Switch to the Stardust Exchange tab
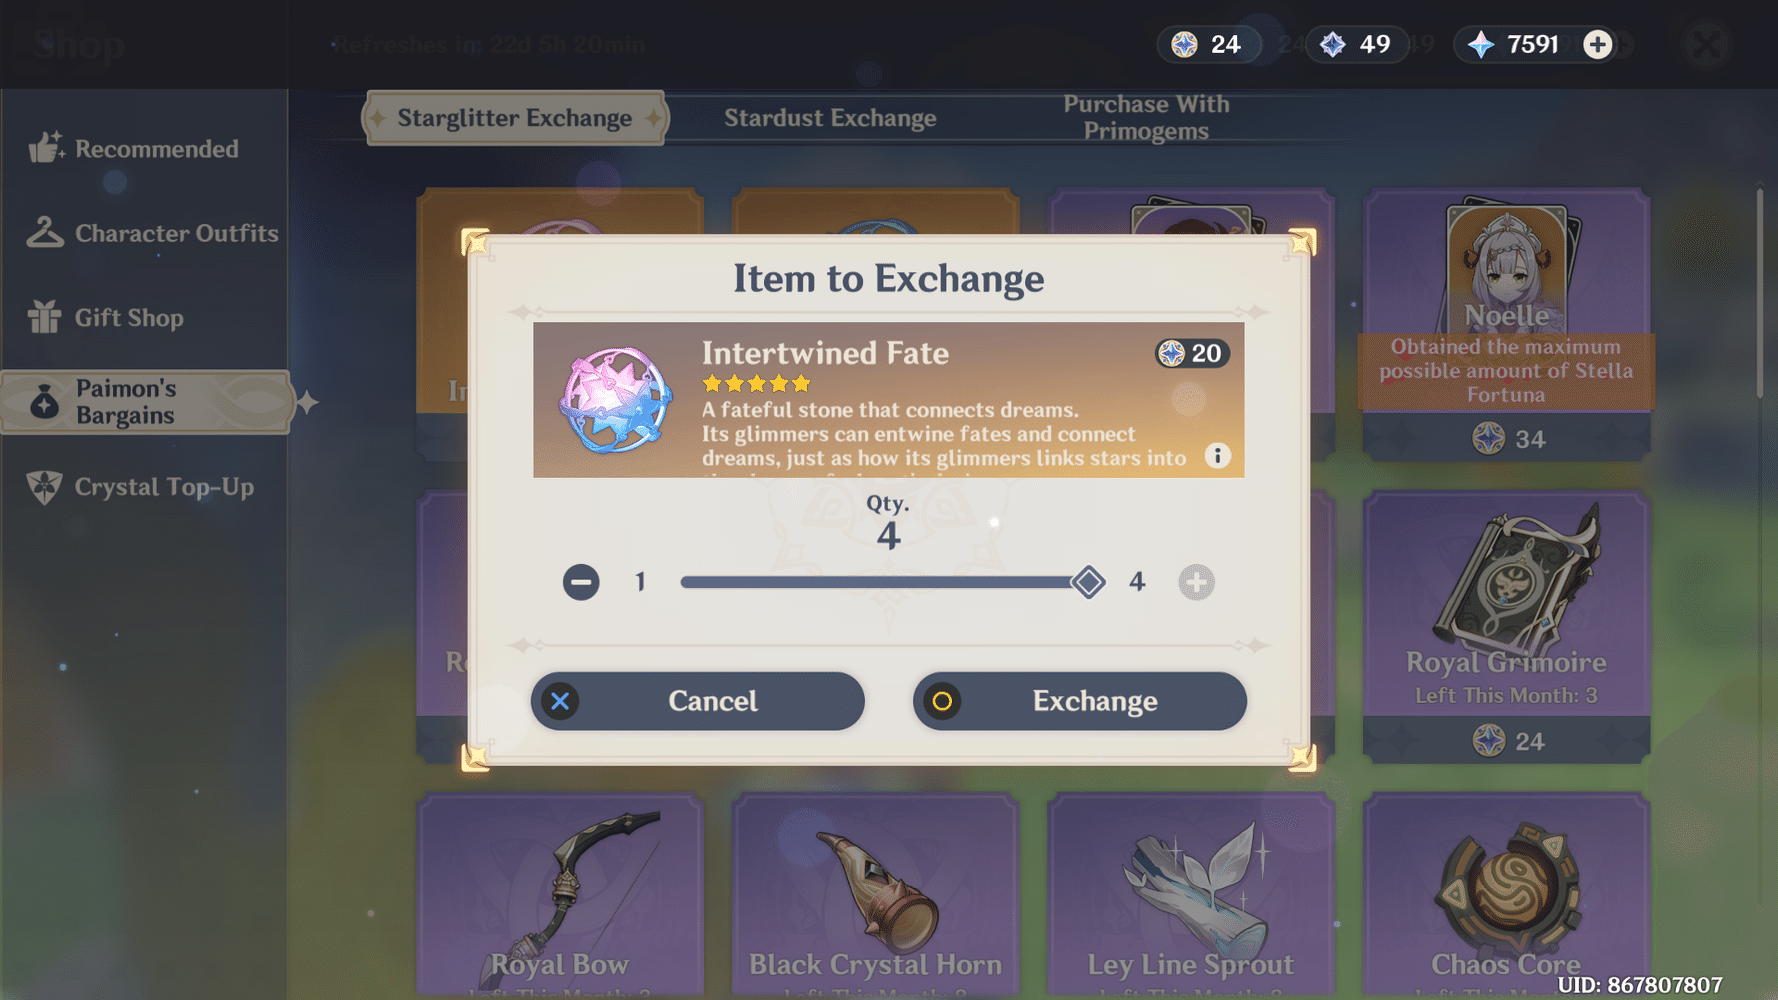Viewport: 1778px width, 1000px height. pos(830,118)
